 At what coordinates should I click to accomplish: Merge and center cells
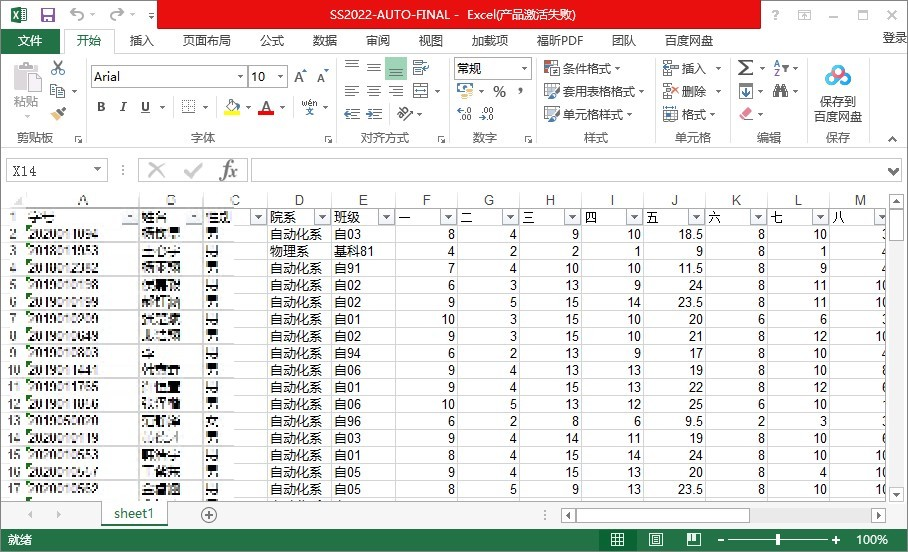(420, 91)
